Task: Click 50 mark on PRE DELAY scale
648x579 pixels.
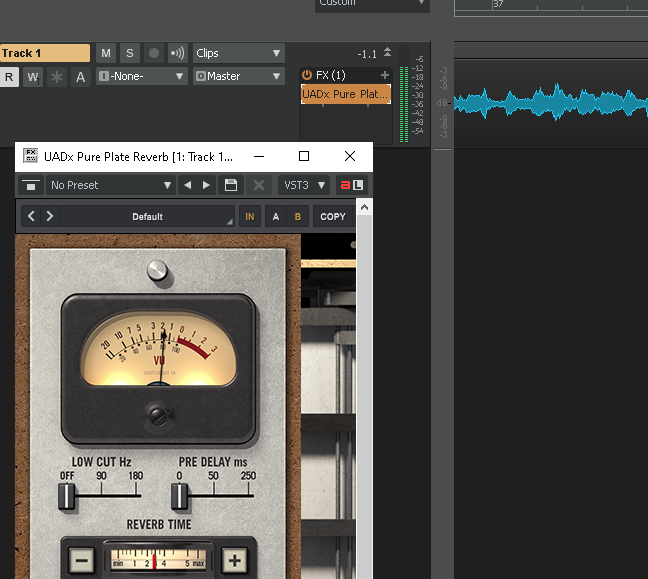Action: point(213,476)
